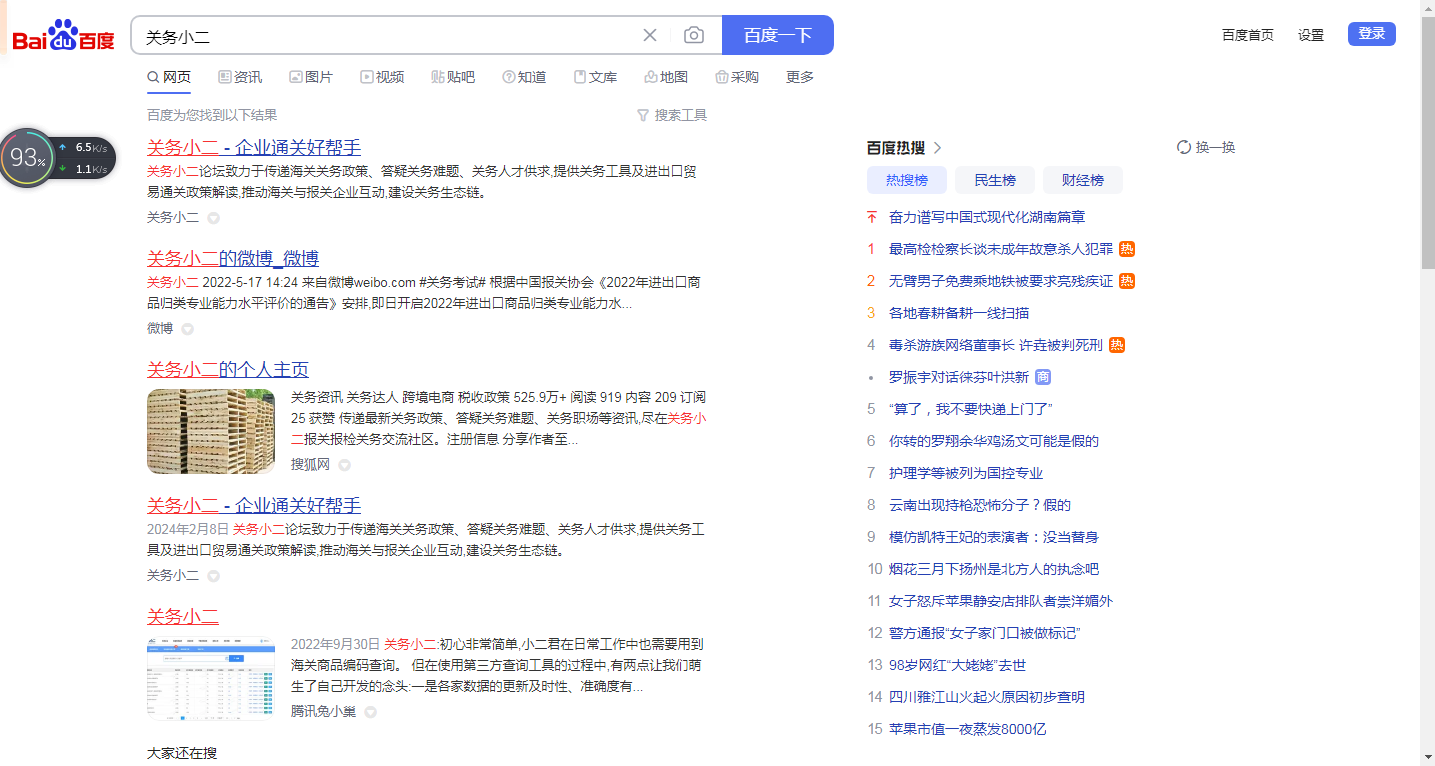The width and height of the screenshot is (1435, 766).
Task: Click 商 badge beside 罗振宇对话徕芬叶洪新
Action: tap(1043, 377)
